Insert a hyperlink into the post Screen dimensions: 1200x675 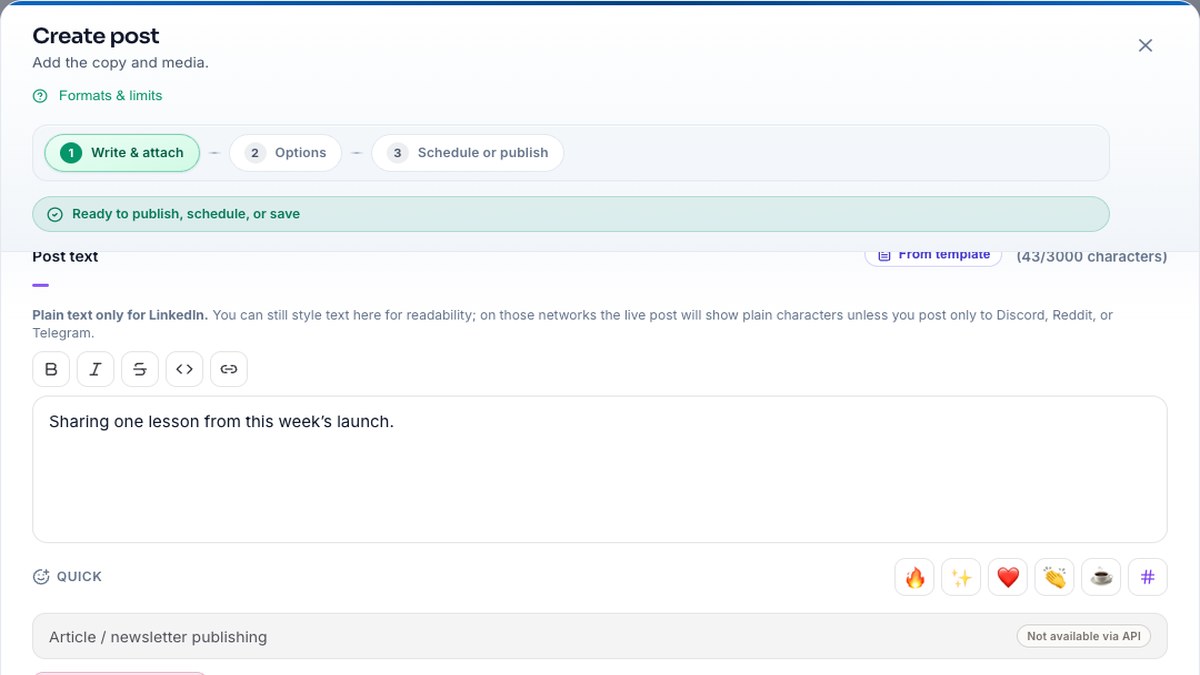229,369
